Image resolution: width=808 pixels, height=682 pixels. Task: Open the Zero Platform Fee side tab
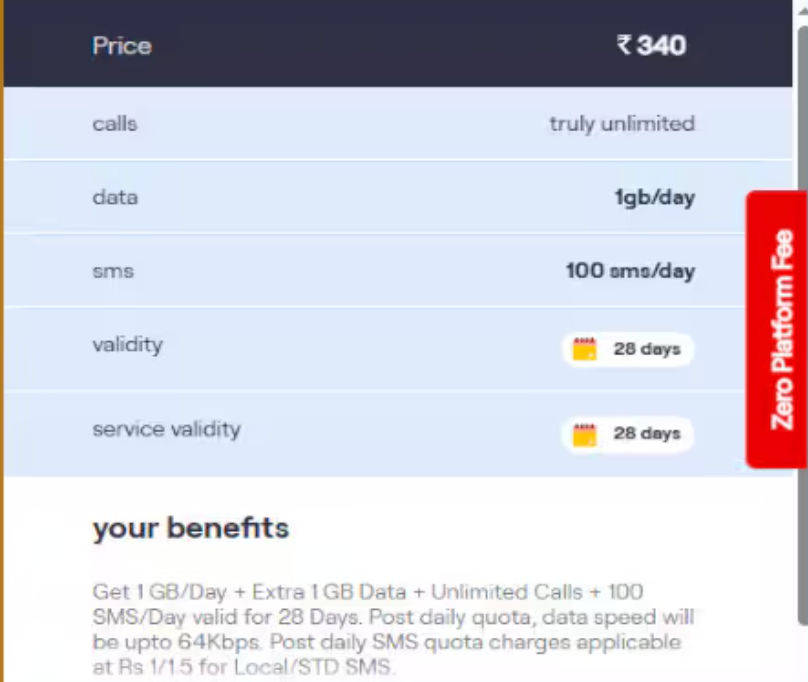click(x=777, y=329)
